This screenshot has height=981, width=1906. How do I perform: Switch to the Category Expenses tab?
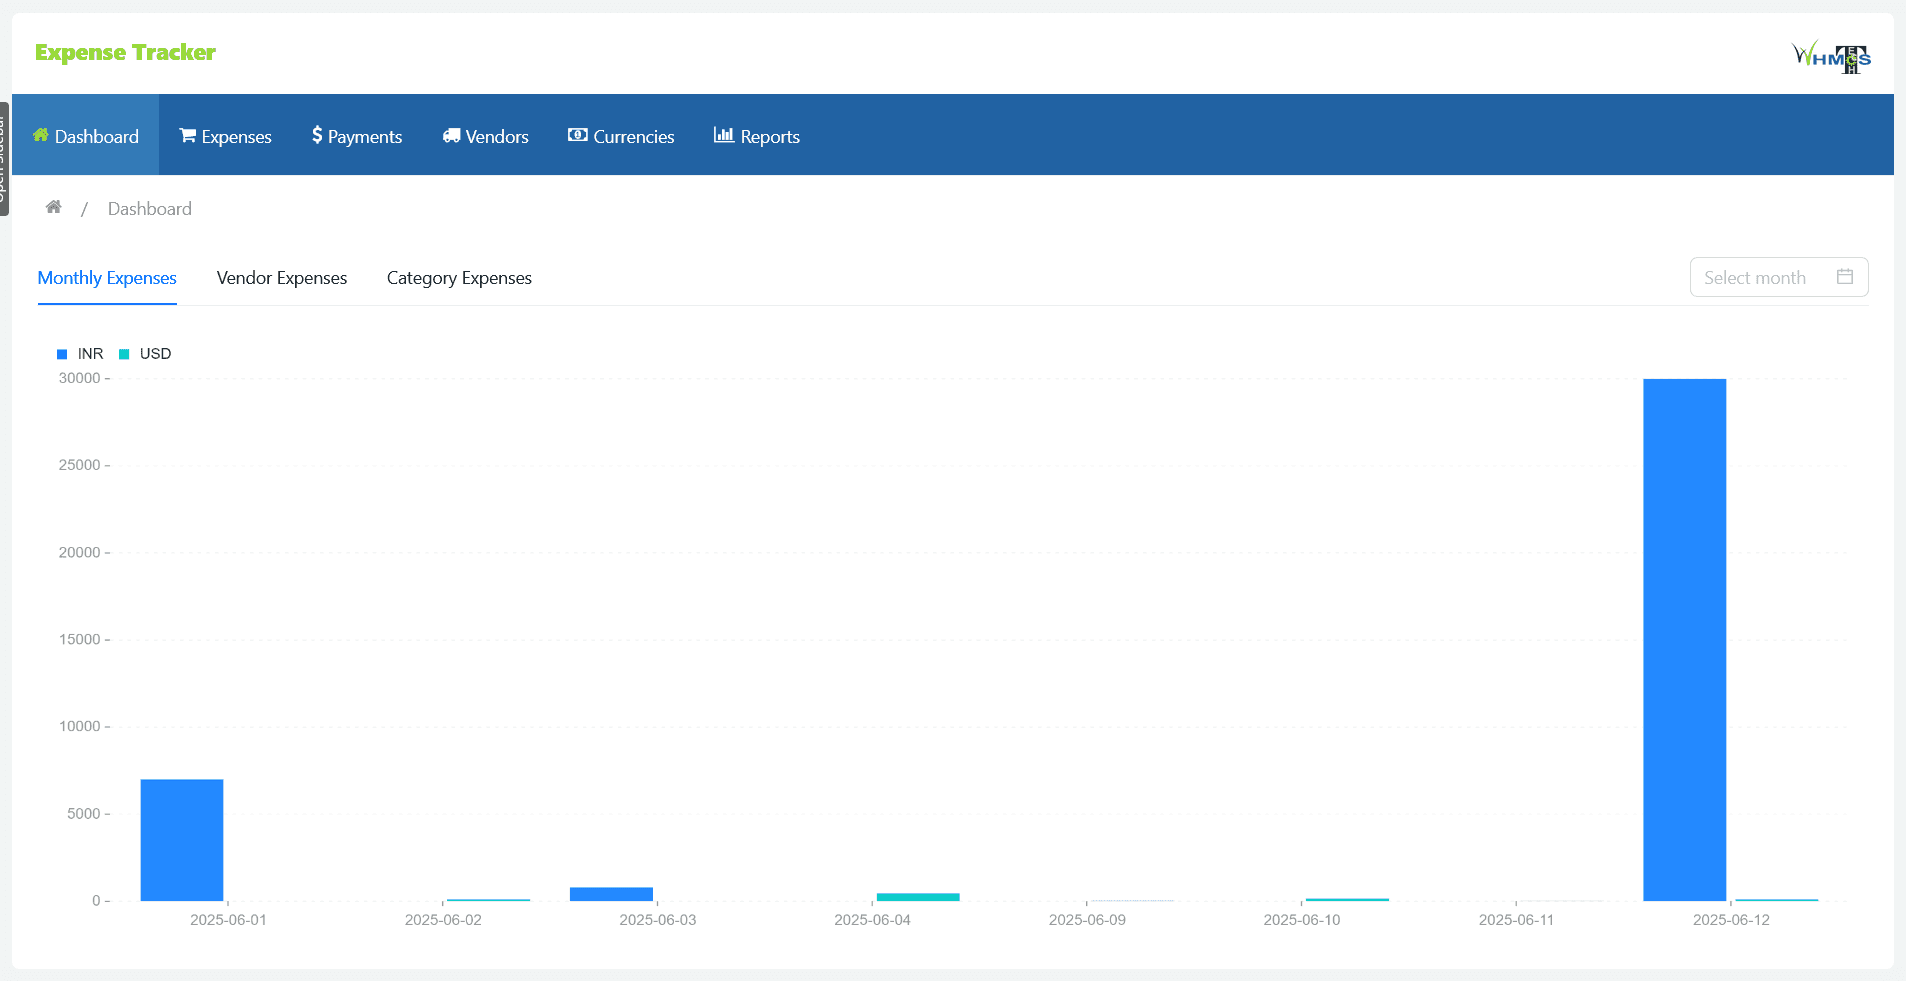459,278
